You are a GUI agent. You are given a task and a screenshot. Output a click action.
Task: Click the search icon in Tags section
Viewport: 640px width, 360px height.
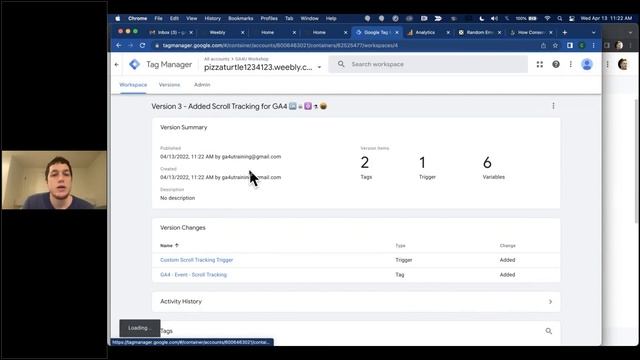549,331
